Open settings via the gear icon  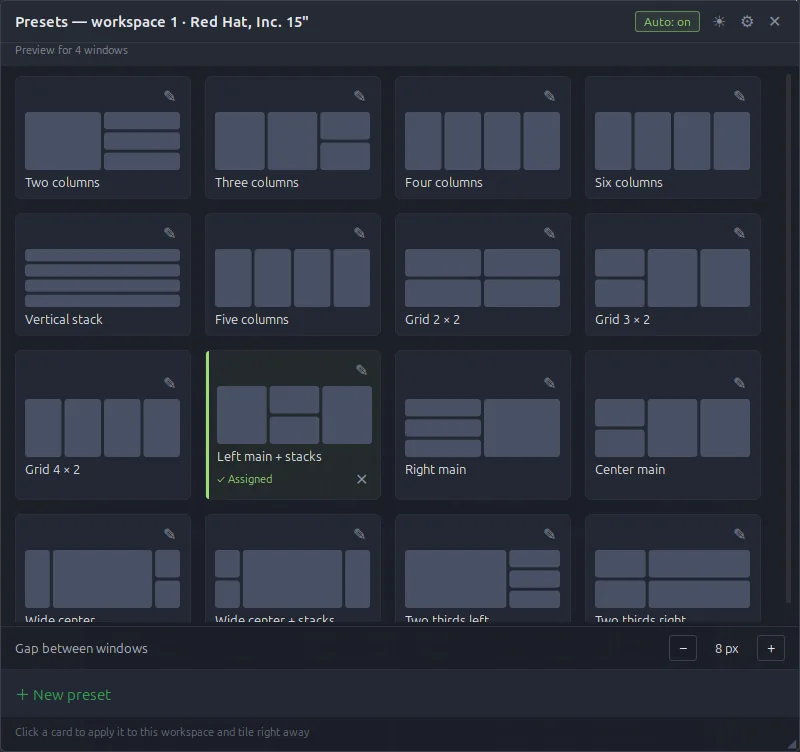(747, 22)
